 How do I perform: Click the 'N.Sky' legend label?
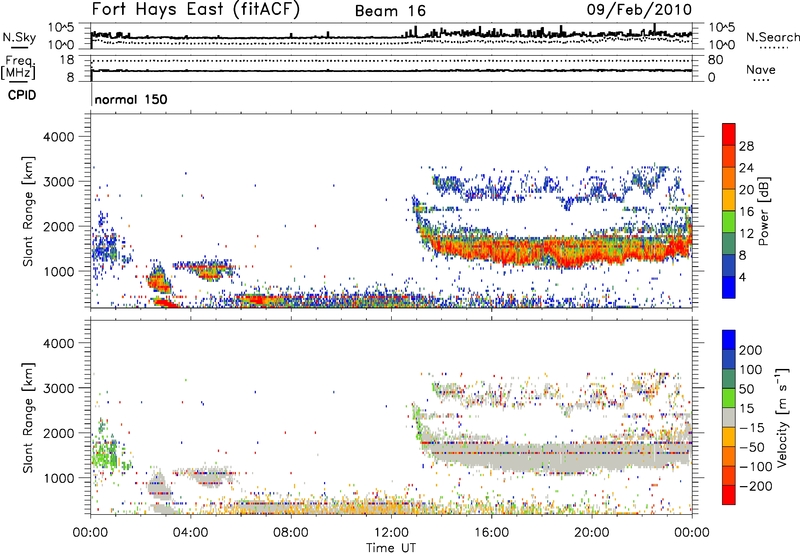[19, 37]
